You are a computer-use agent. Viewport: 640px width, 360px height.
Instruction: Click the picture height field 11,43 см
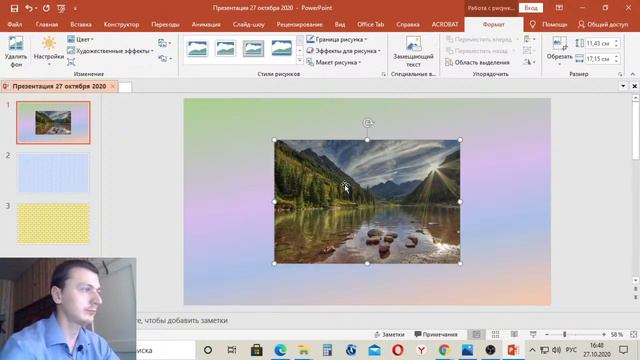(598, 43)
